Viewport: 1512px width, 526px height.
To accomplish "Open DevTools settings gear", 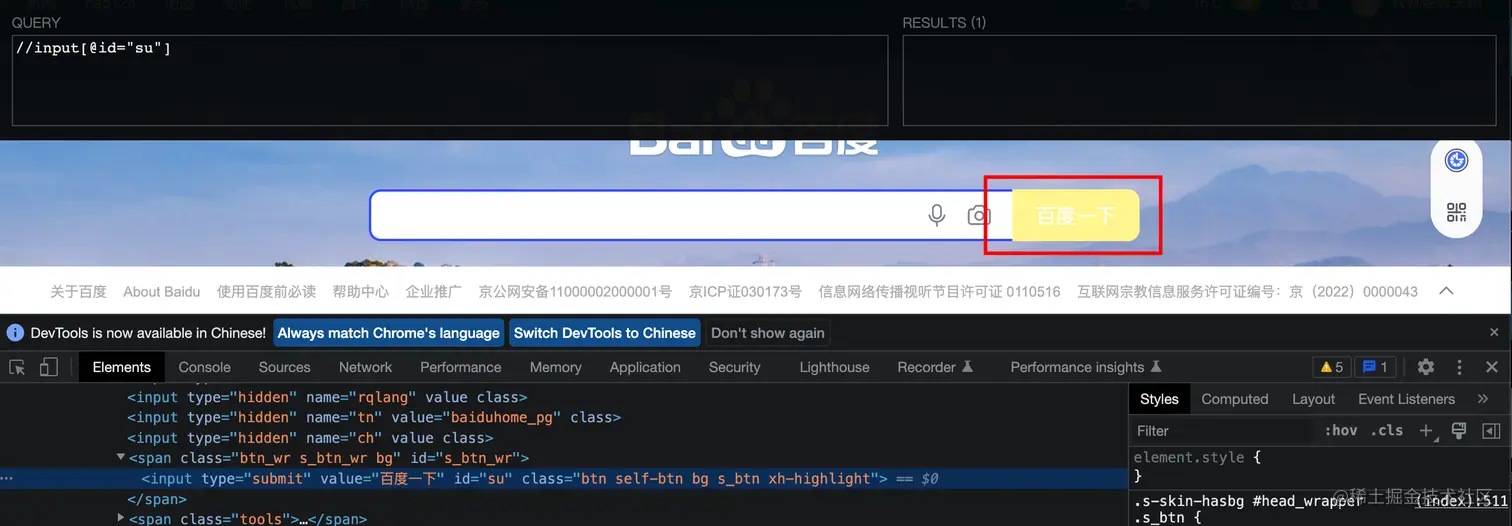I will click(x=1426, y=367).
